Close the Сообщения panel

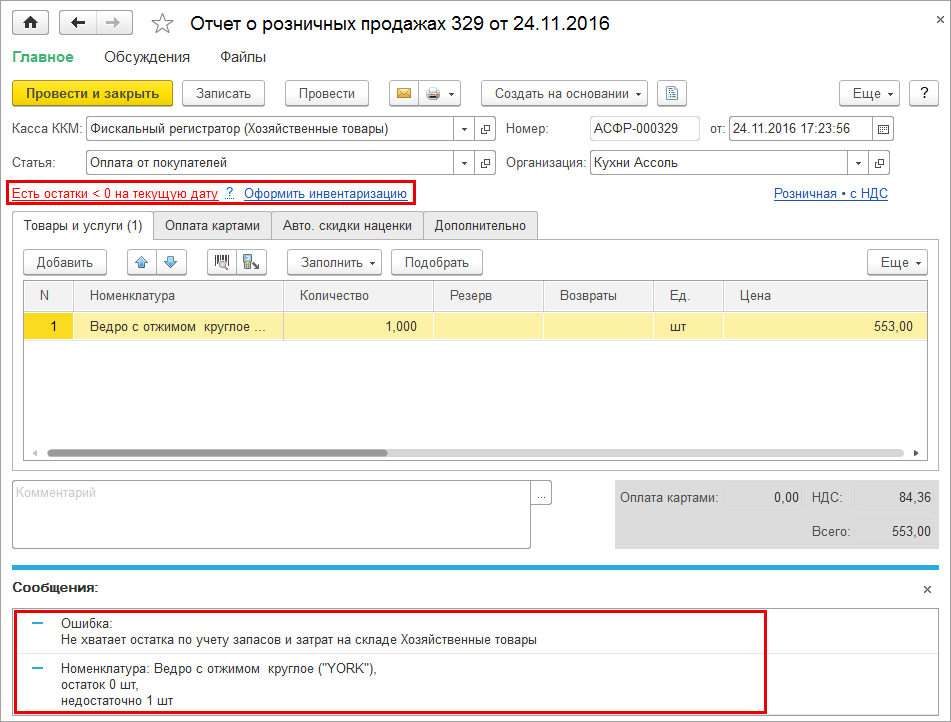point(927,589)
